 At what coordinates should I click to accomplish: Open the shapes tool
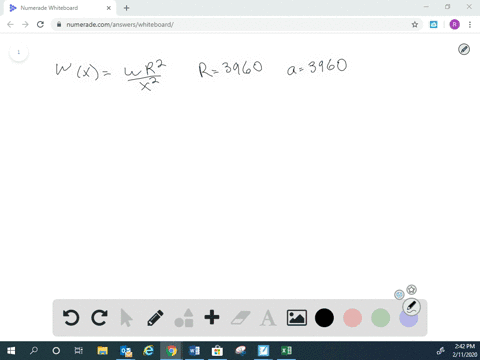[x=184, y=318]
